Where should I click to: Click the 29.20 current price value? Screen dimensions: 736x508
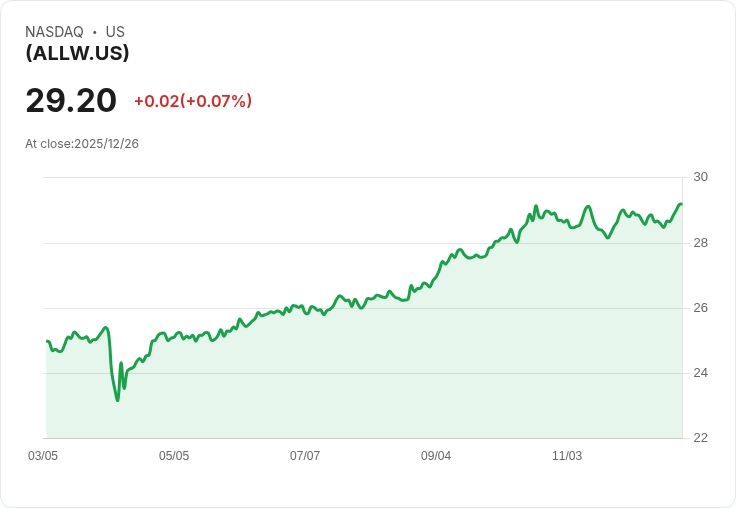tap(71, 100)
